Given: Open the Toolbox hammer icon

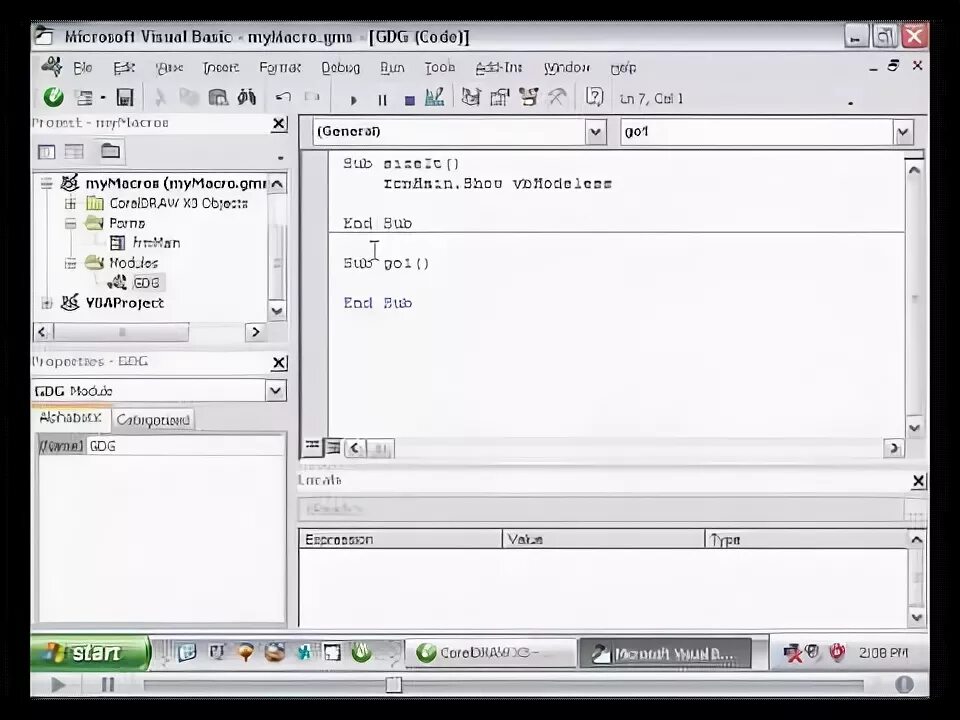Looking at the screenshot, I should pos(557,97).
